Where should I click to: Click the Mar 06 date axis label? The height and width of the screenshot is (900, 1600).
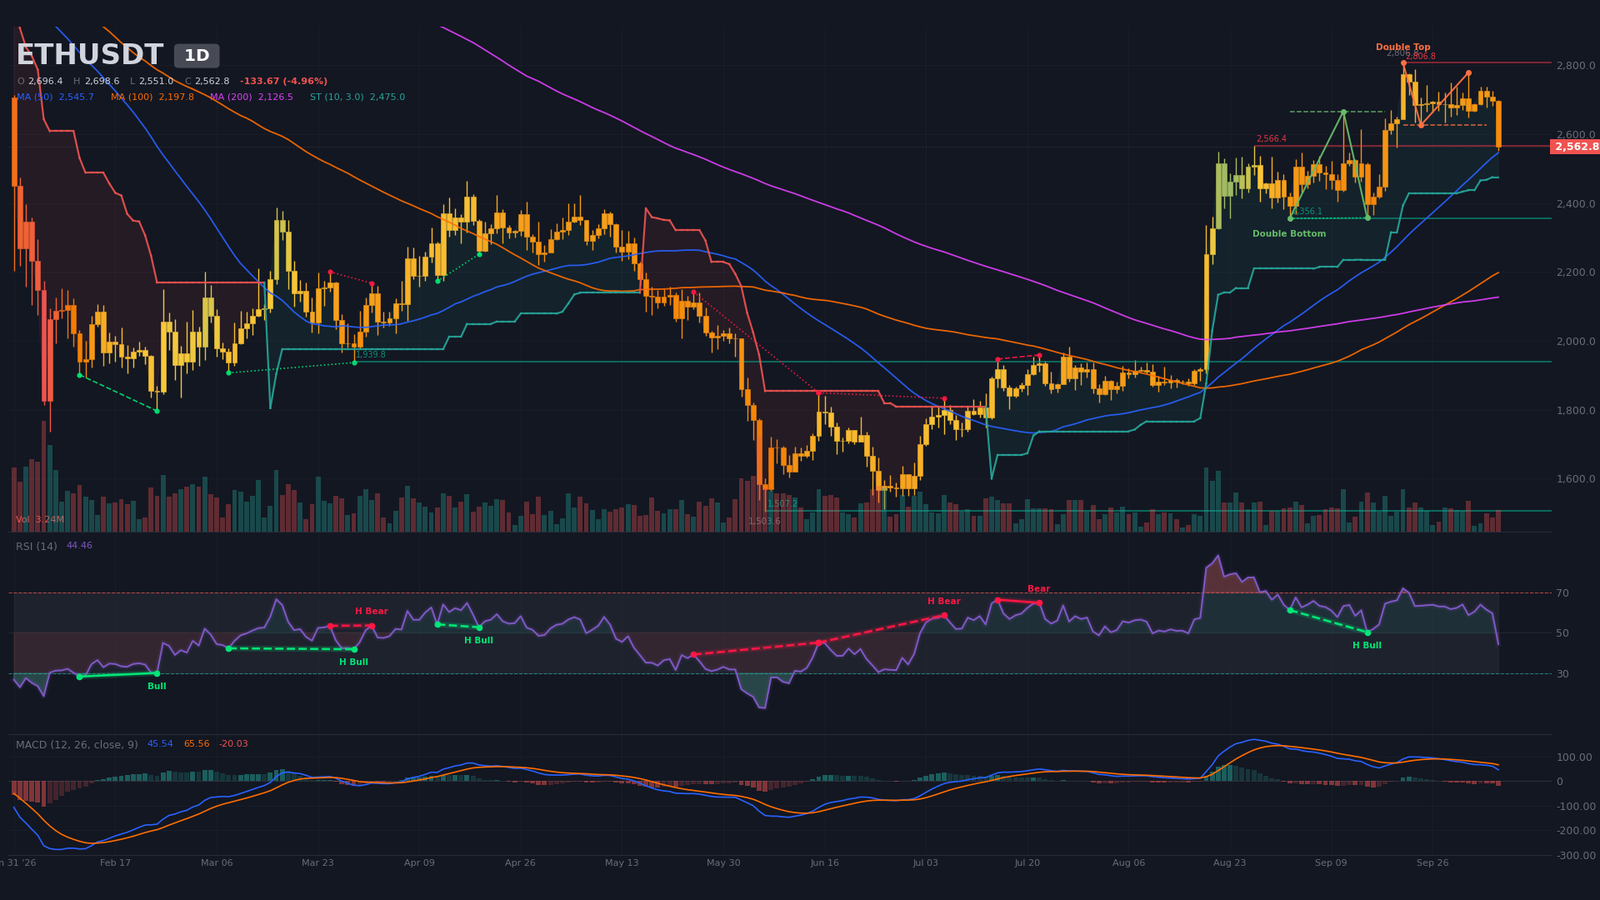pos(217,863)
